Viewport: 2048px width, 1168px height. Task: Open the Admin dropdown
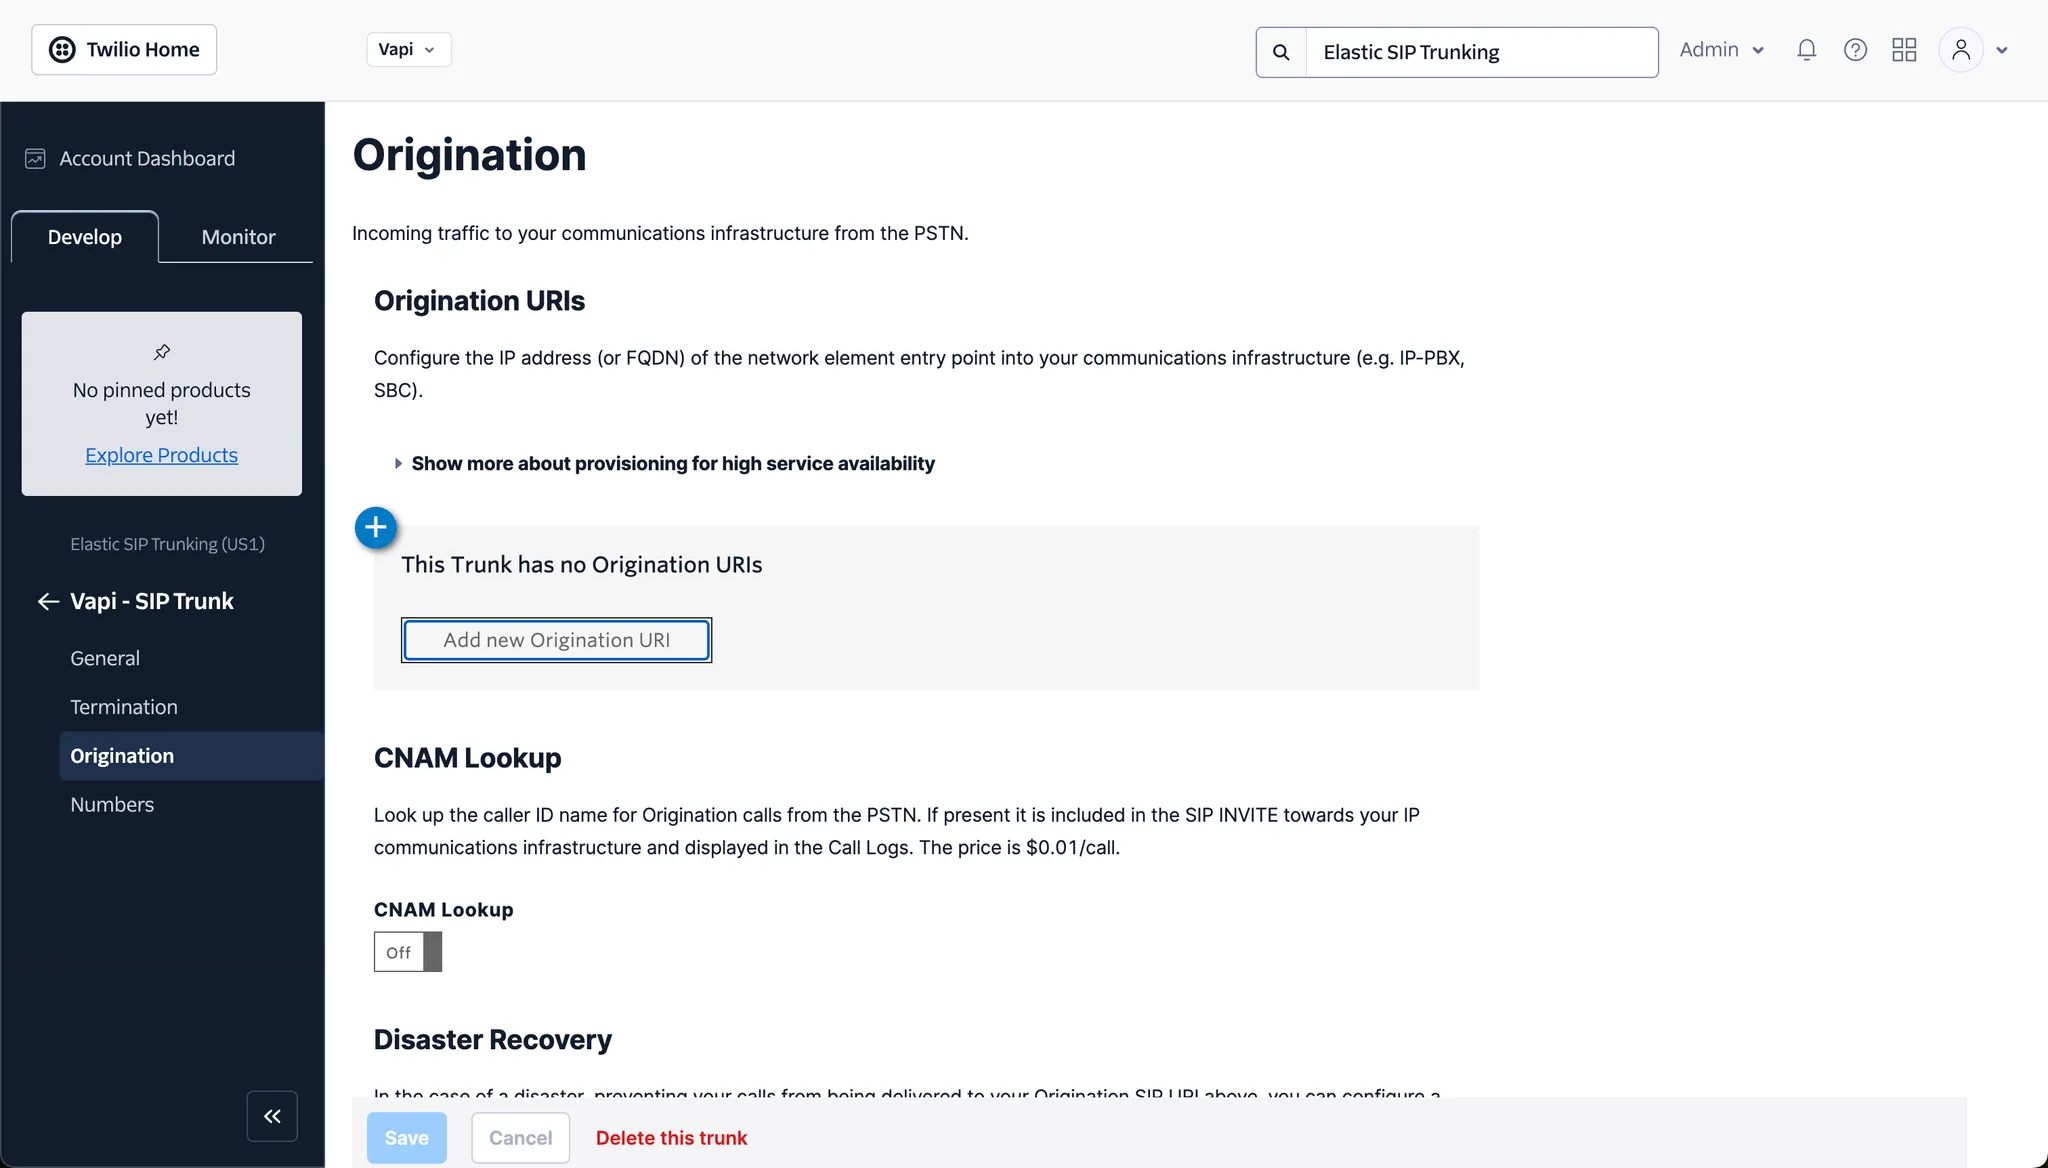[1720, 49]
